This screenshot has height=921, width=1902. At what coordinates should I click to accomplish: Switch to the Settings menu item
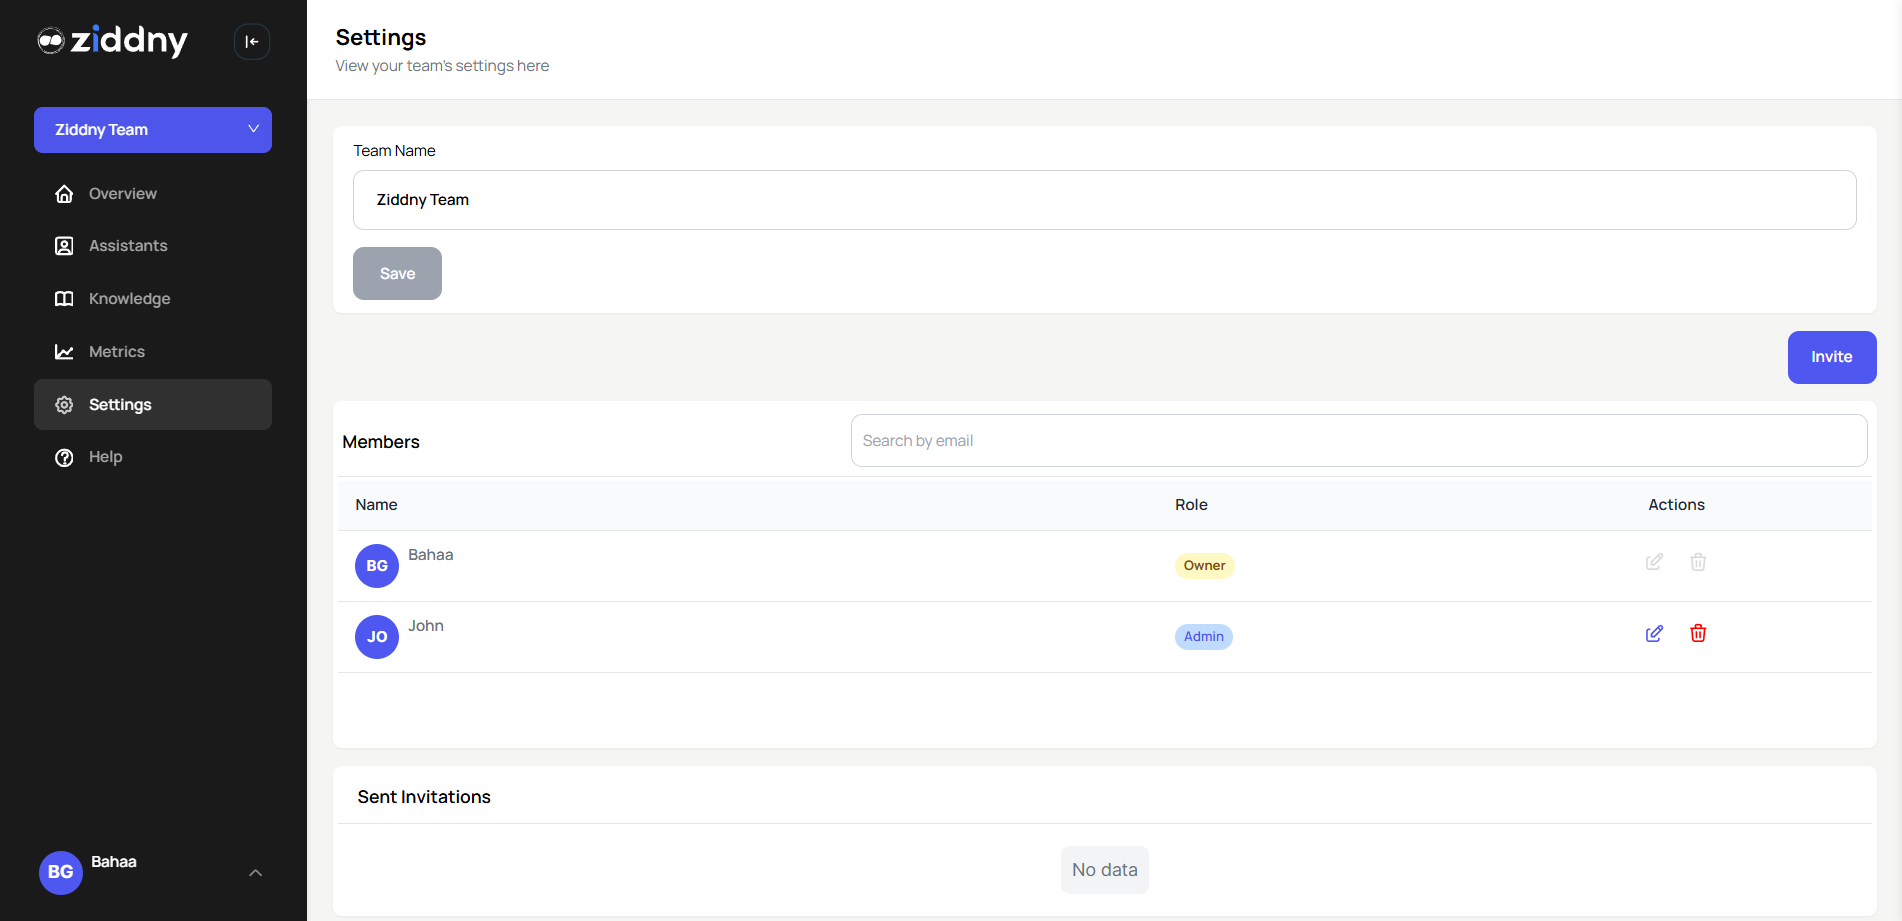click(119, 404)
